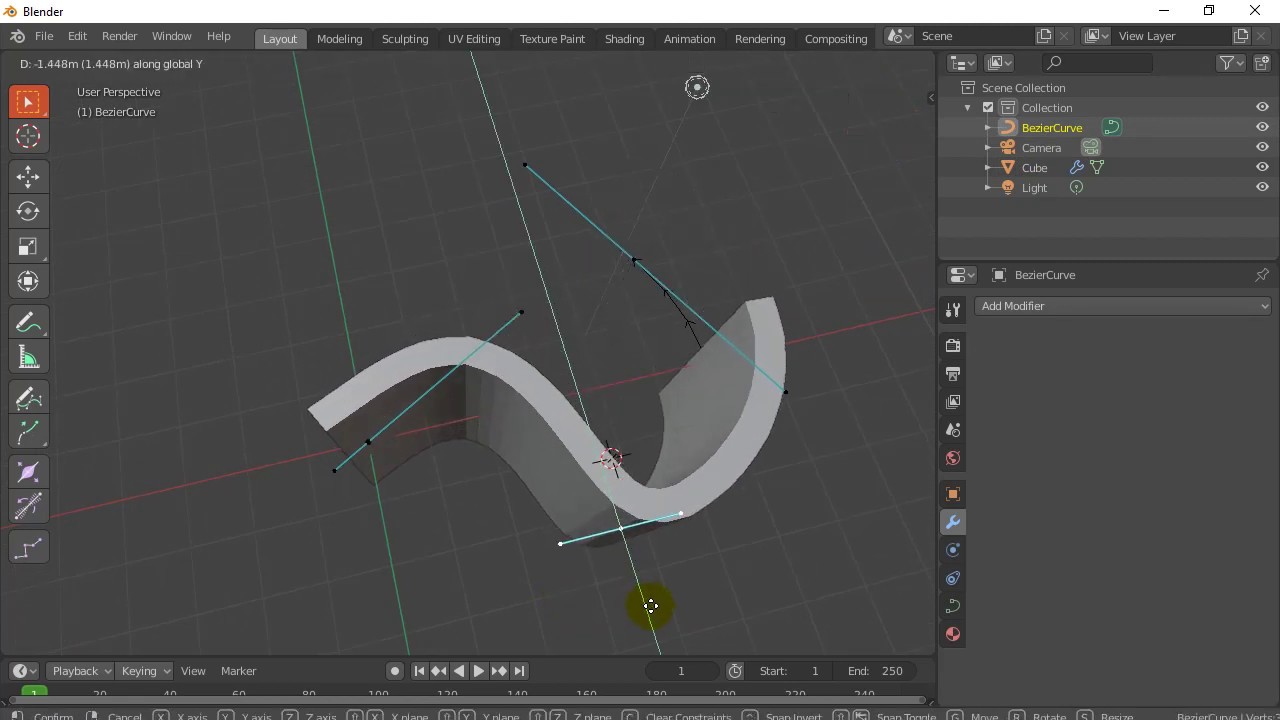Screen dimensions: 1280x720
Task: Open the Object Data curve properties tab
Action: 953,606
